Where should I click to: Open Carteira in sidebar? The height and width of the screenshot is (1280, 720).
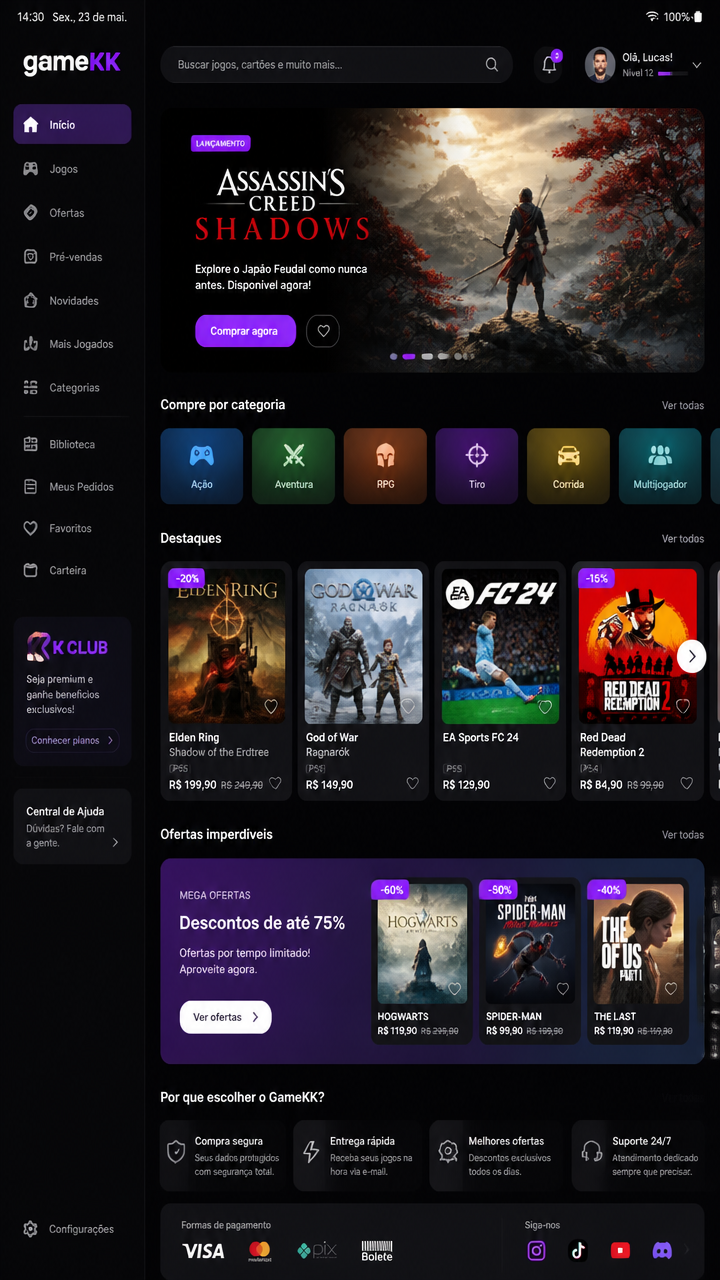click(72, 570)
